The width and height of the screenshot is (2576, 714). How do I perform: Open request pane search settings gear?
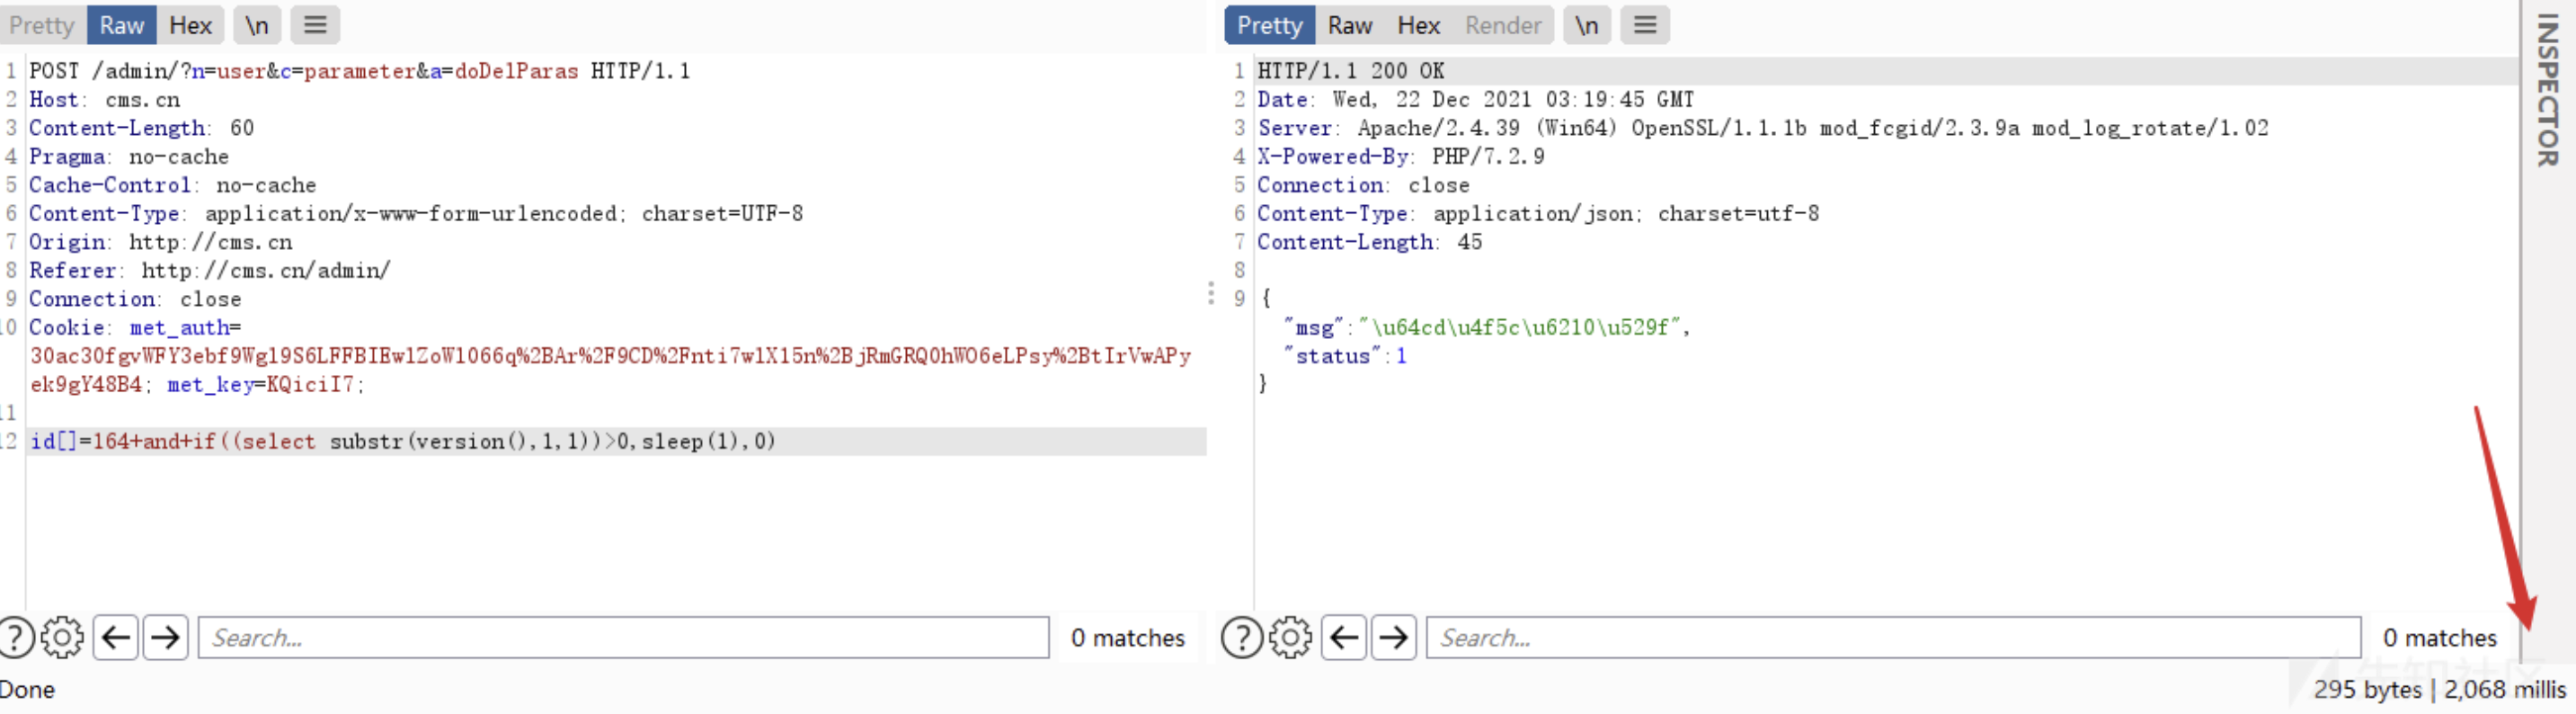(63, 637)
